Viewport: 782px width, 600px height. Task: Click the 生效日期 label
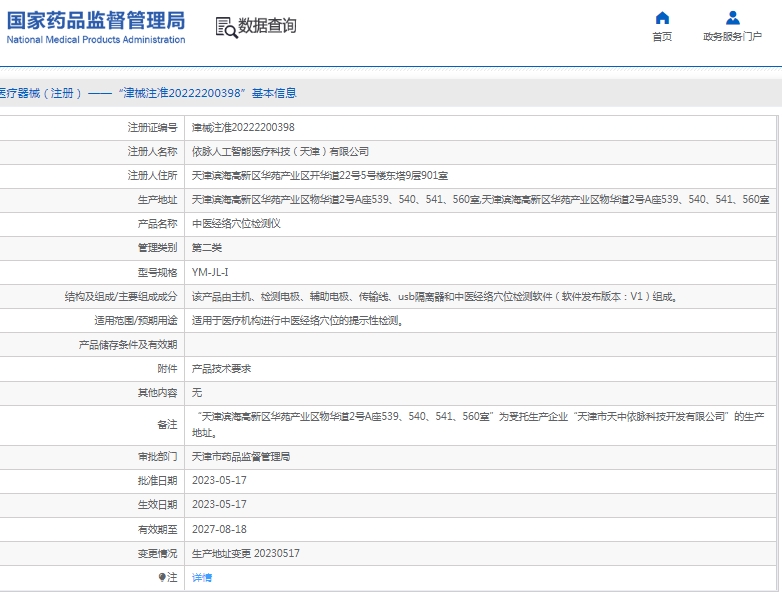click(x=158, y=504)
